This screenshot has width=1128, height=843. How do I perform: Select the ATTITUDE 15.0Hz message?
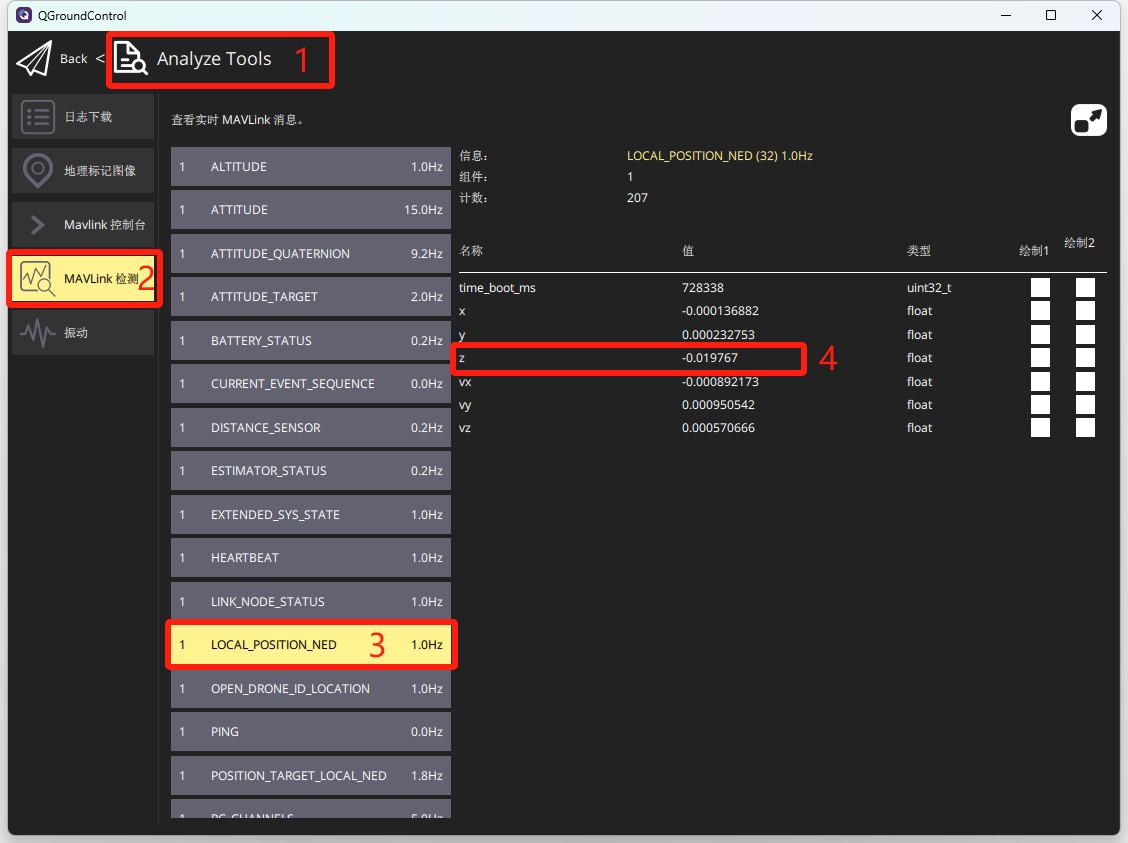pyautogui.click(x=311, y=210)
